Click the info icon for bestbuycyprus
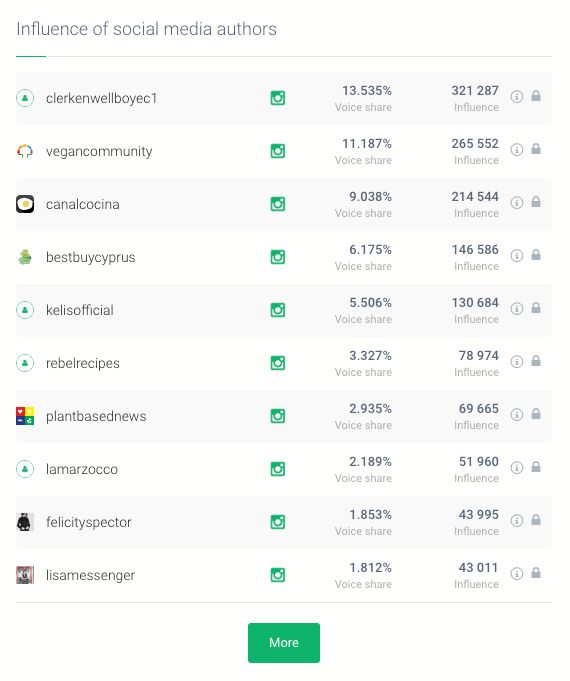570x681 pixels. (x=517, y=255)
